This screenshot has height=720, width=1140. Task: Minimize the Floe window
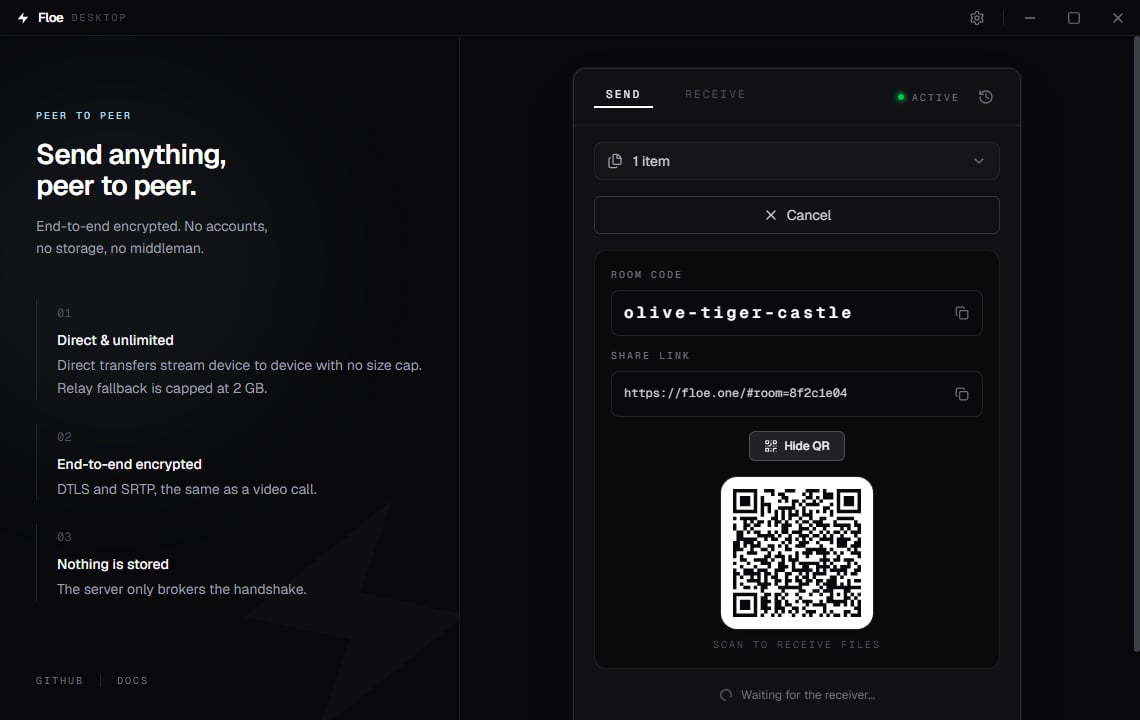(x=1029, y=18)
